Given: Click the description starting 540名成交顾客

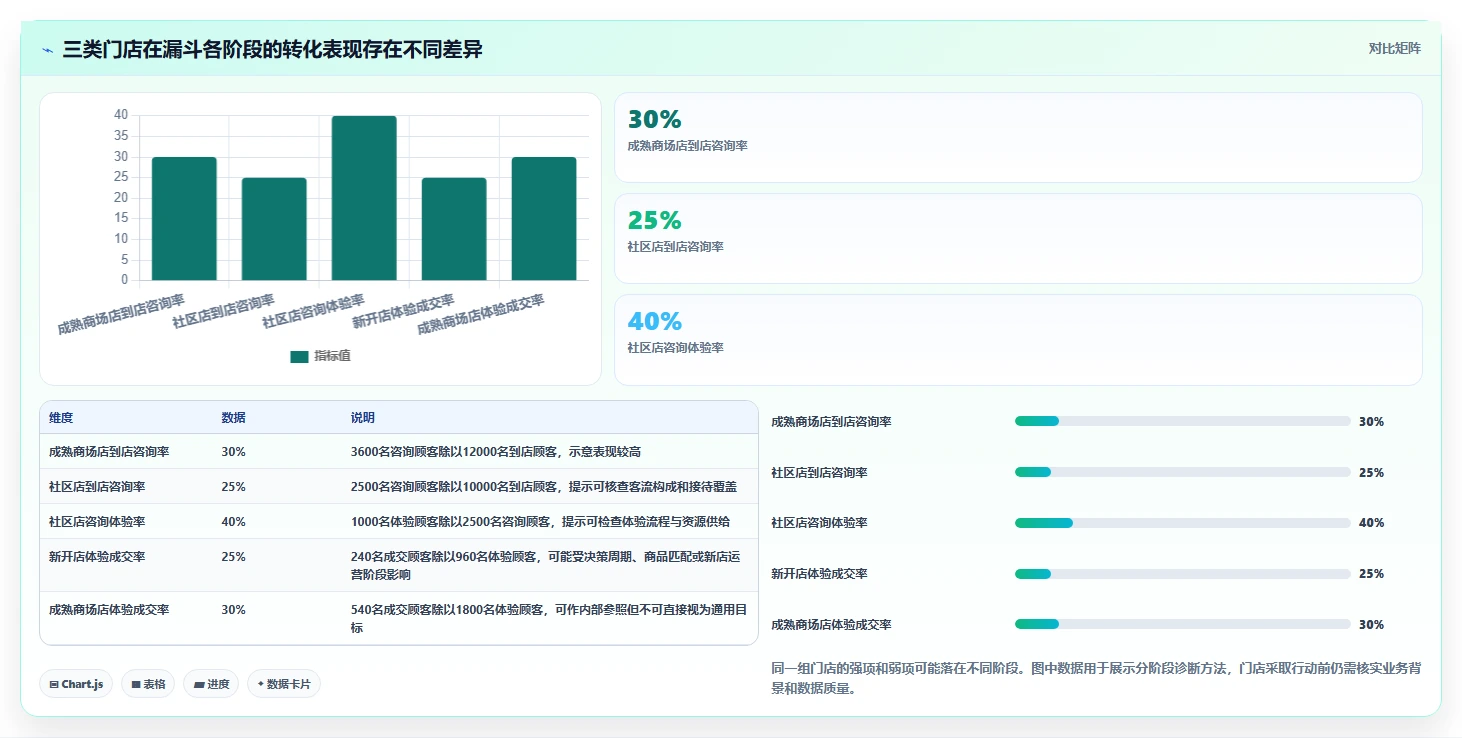Looking at the screenshot, I should point(548,619).
